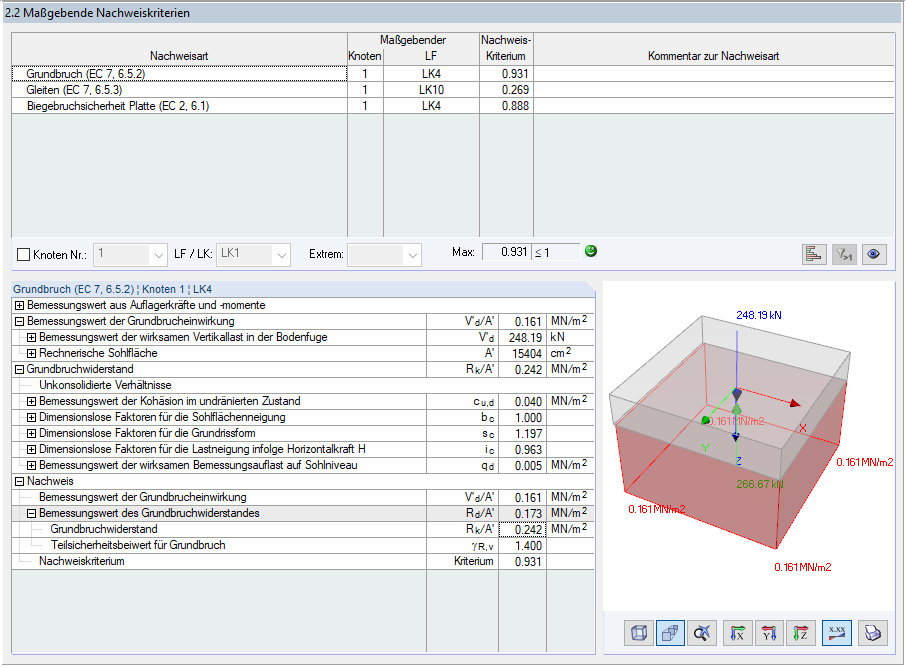This screenshot has height=667, width=906.
Task: Click Teilsicherheitsbeiwert für Grundbruch row
Action: tap(303, 546)
